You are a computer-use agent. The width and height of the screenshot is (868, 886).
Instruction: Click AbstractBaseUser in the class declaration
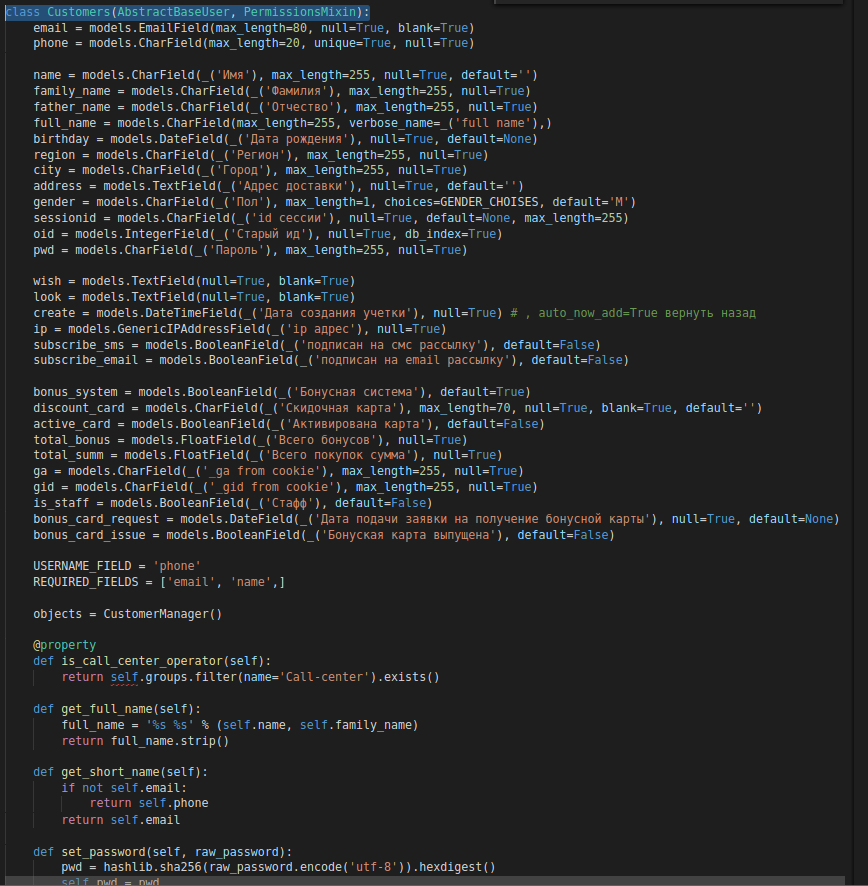[173, 12]
